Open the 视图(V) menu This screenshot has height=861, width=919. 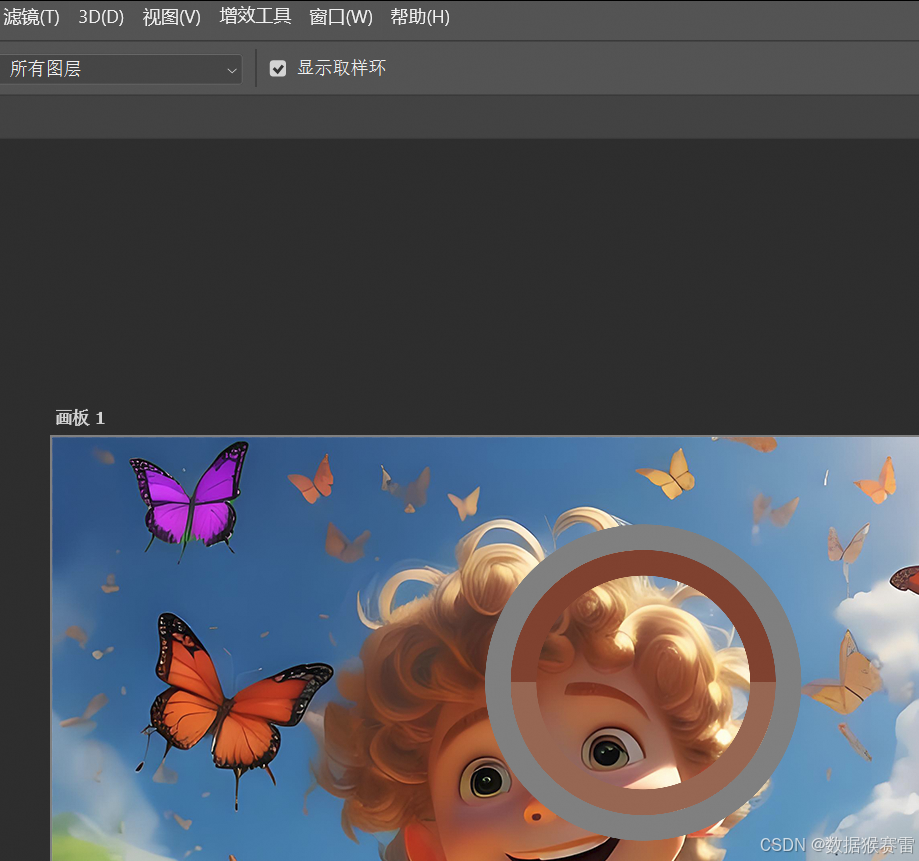pyautogui.click(x=171, y=17)
